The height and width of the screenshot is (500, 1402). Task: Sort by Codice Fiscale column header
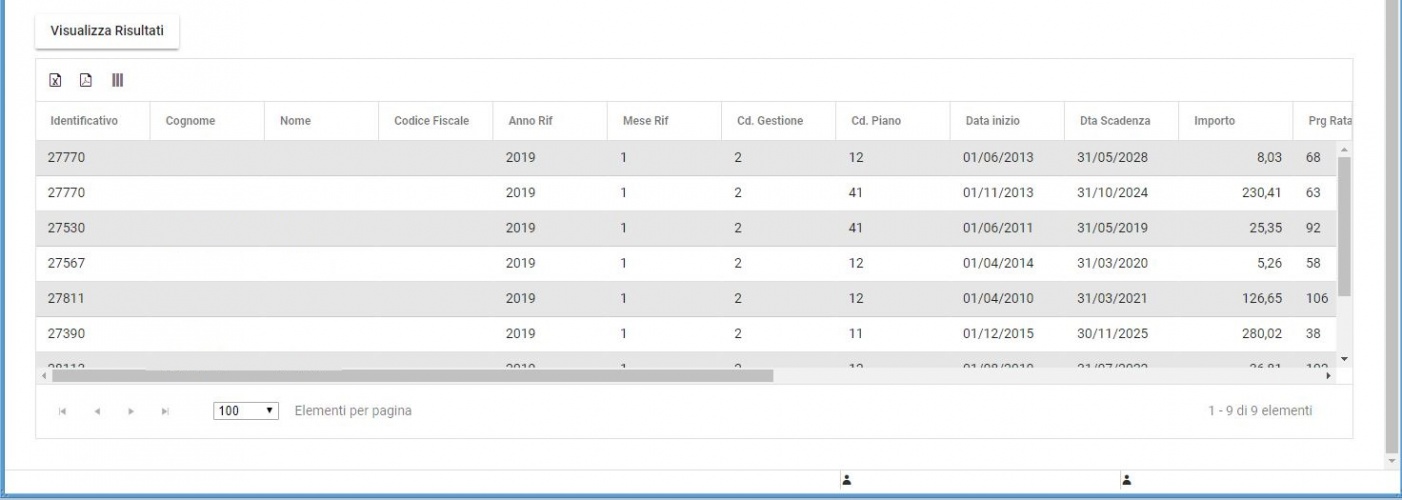coord(432,121)
